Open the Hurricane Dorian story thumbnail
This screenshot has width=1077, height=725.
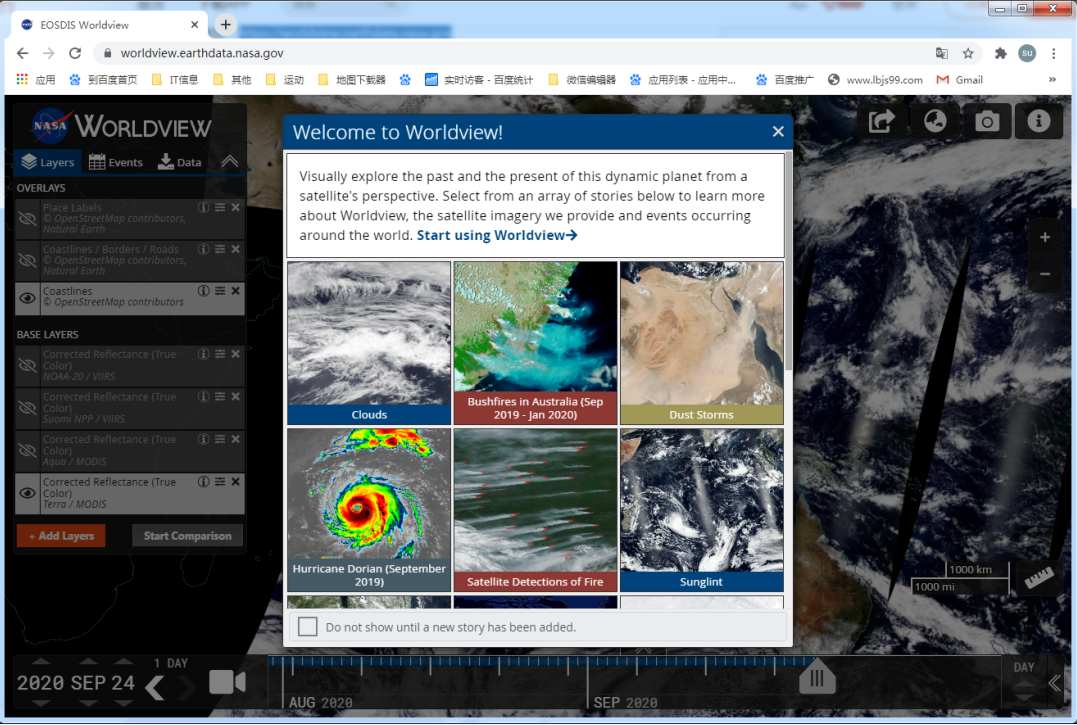point(369,510)
